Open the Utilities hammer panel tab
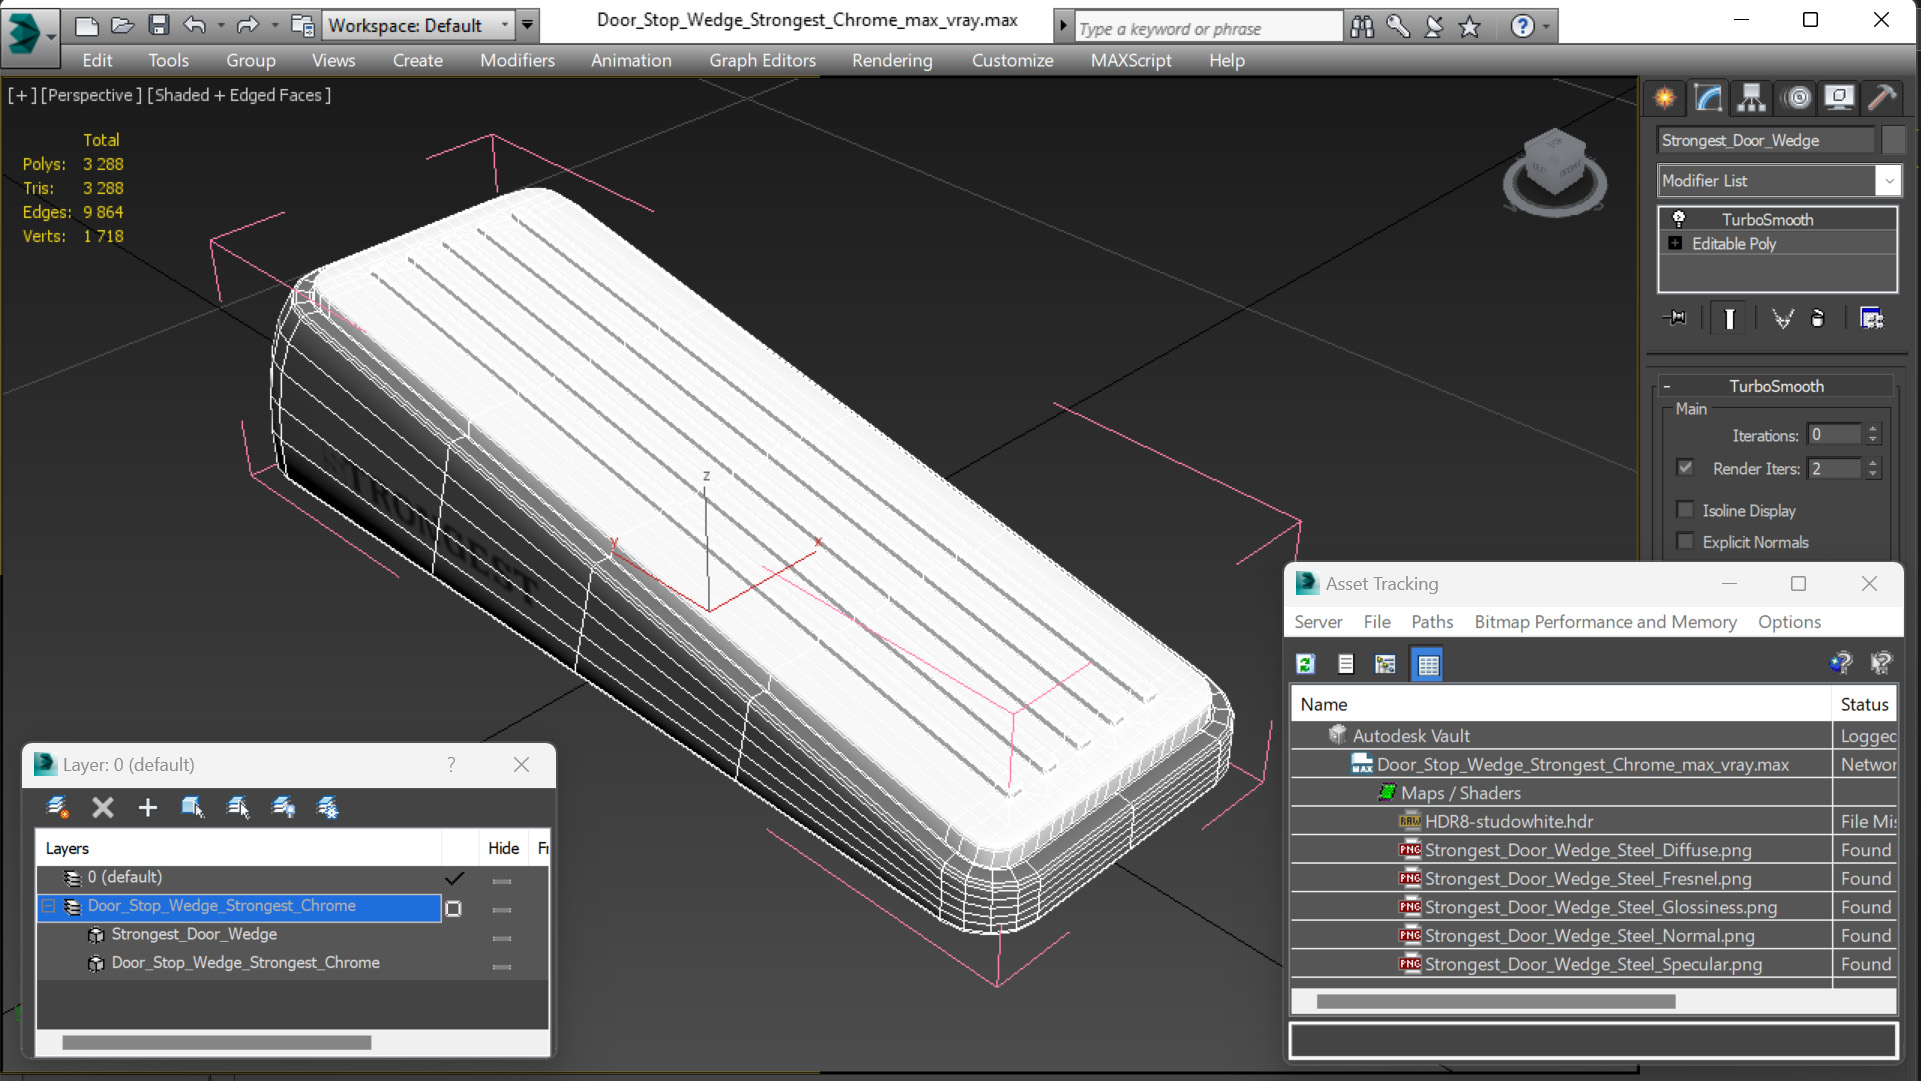 [1882, 97]
